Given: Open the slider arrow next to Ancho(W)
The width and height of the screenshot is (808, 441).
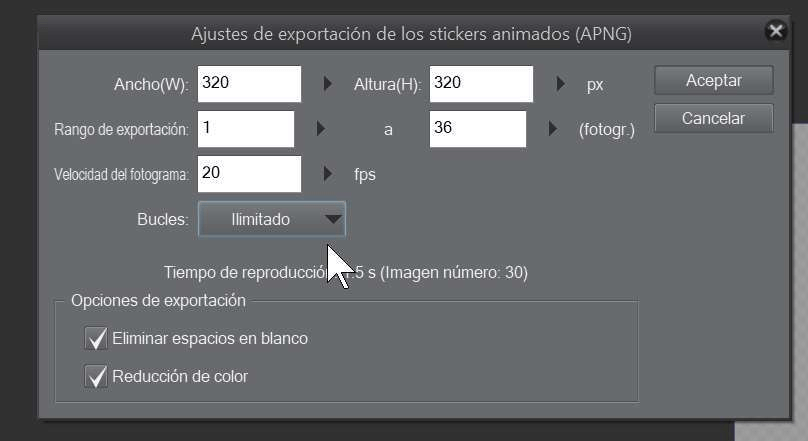Looking at the screenshot, I should (327, 84).
